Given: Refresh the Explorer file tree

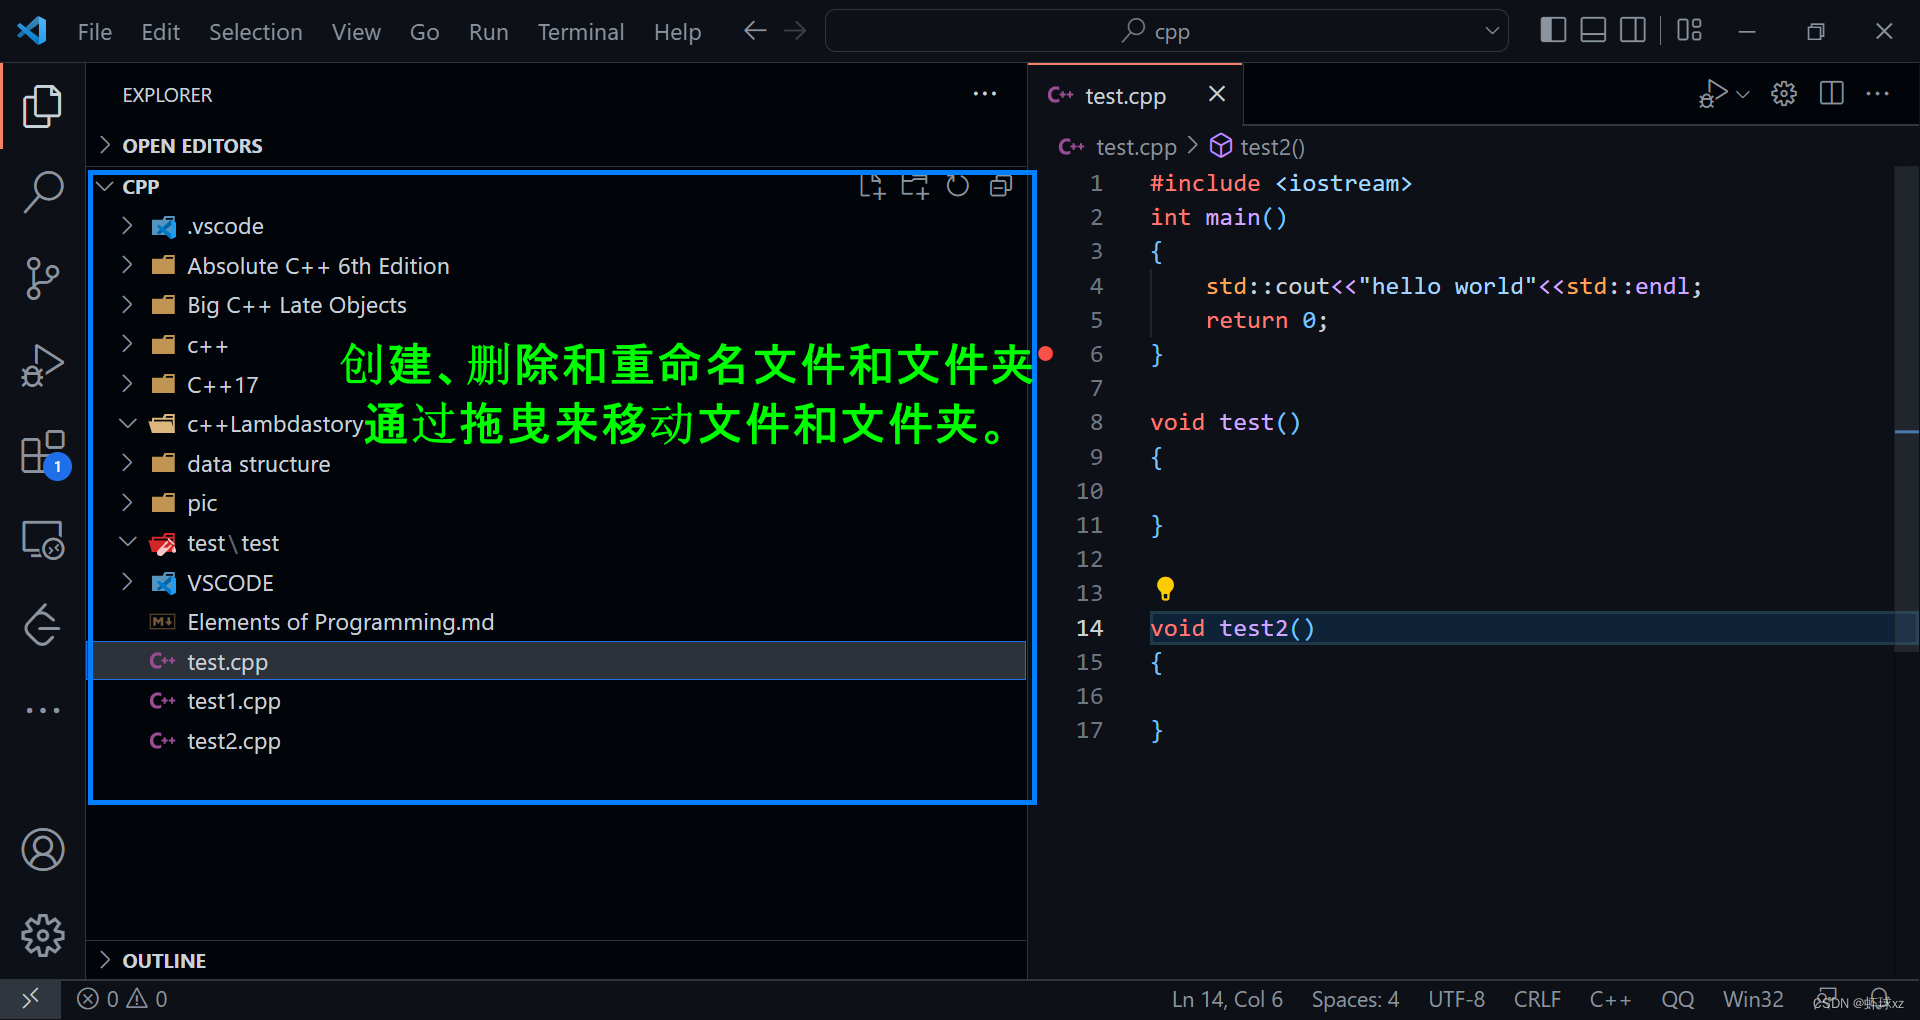Looking at the screenshot, I should (958, 186).
